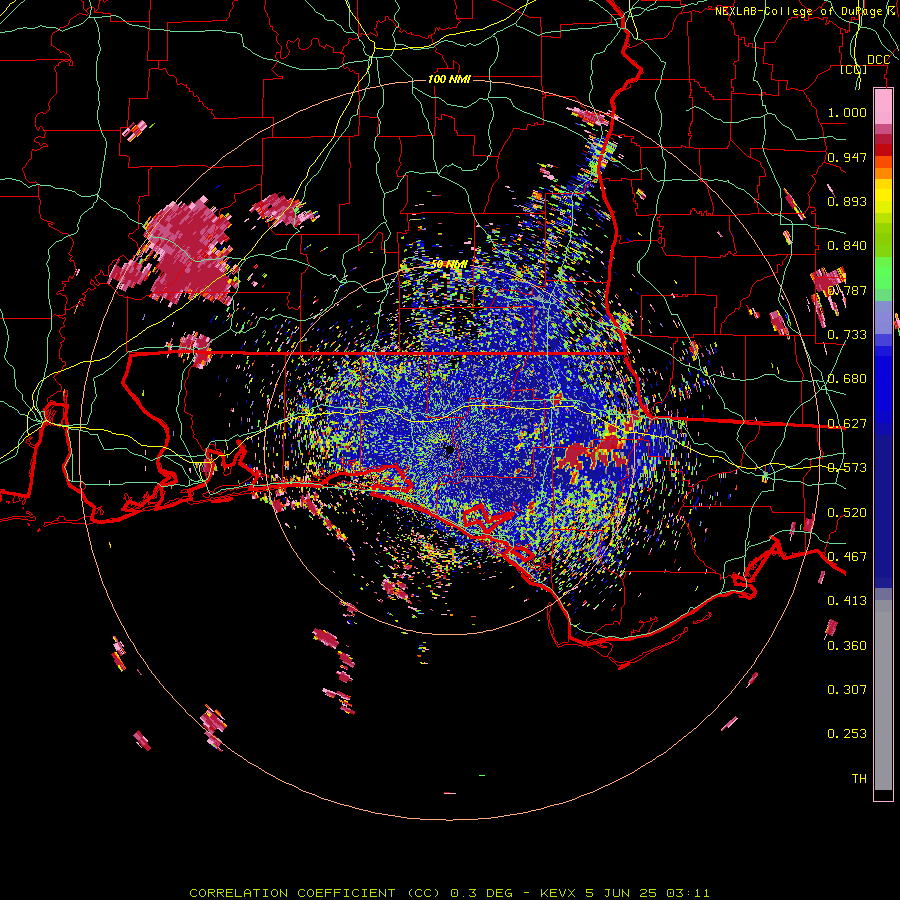Click the 0.307 legend value
The image size is (900, 900).
pyautogui.click(x=847, y=690)
